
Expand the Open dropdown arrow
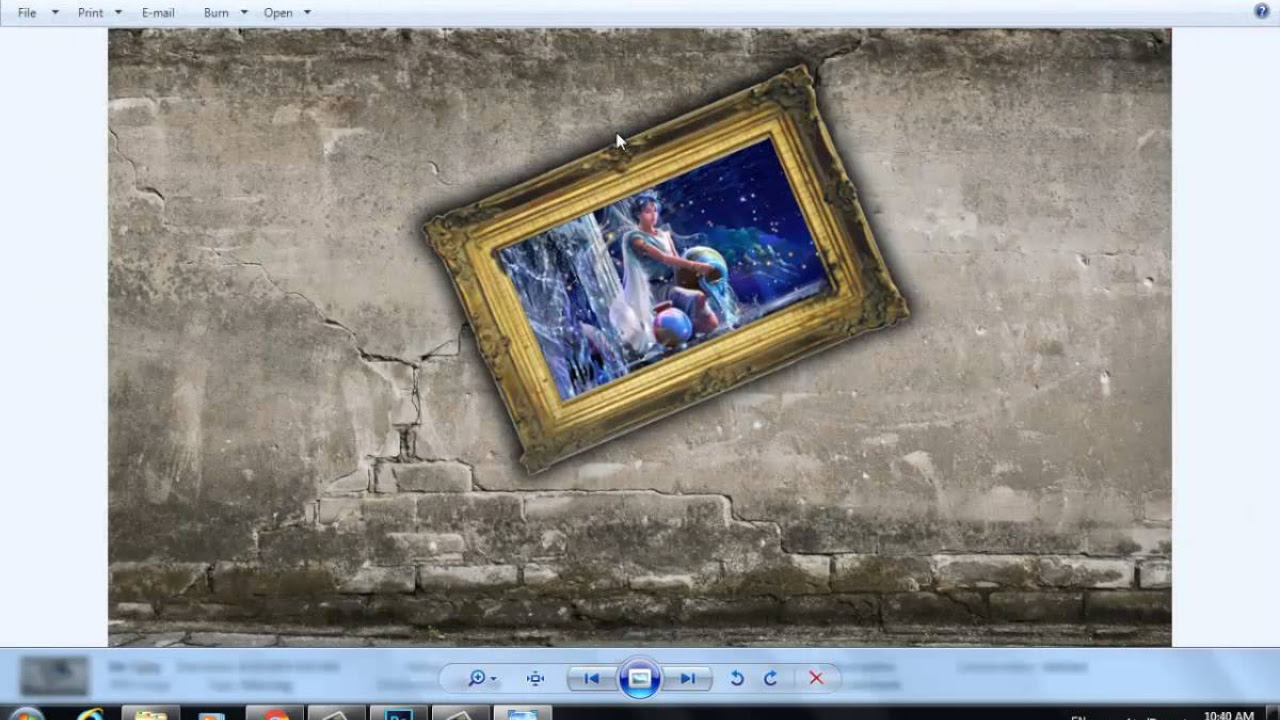click(307, 13)
